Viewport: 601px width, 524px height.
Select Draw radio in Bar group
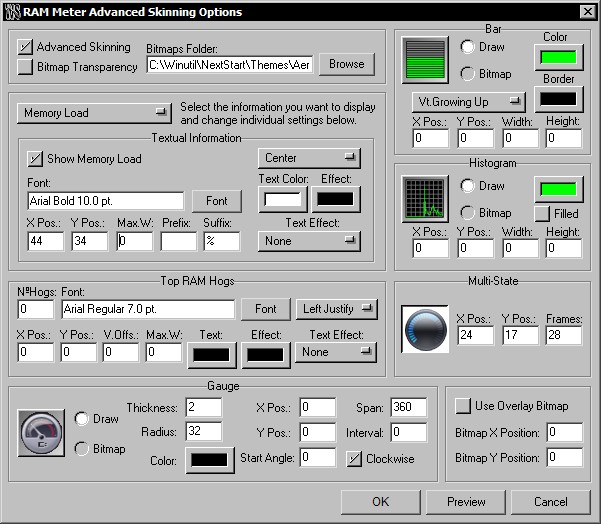pos(467,47)
